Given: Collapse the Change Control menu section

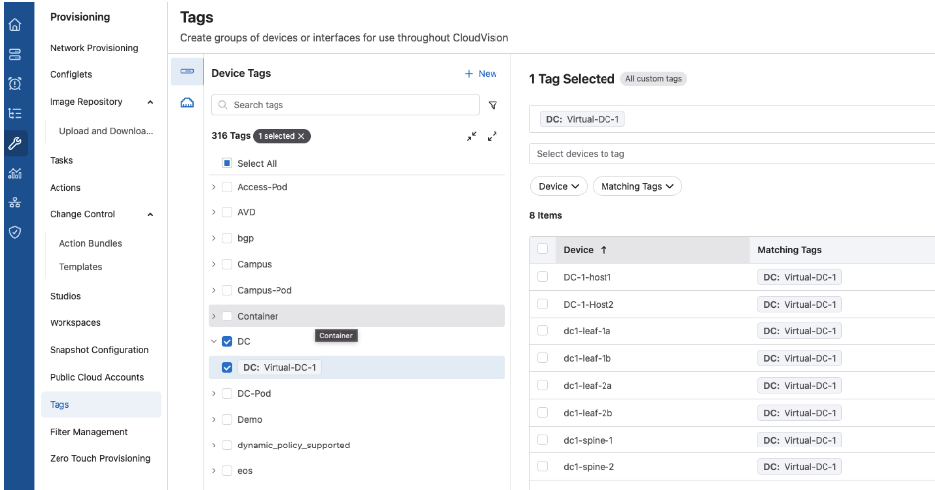Looking at the screenshot, I should point(150,215).
